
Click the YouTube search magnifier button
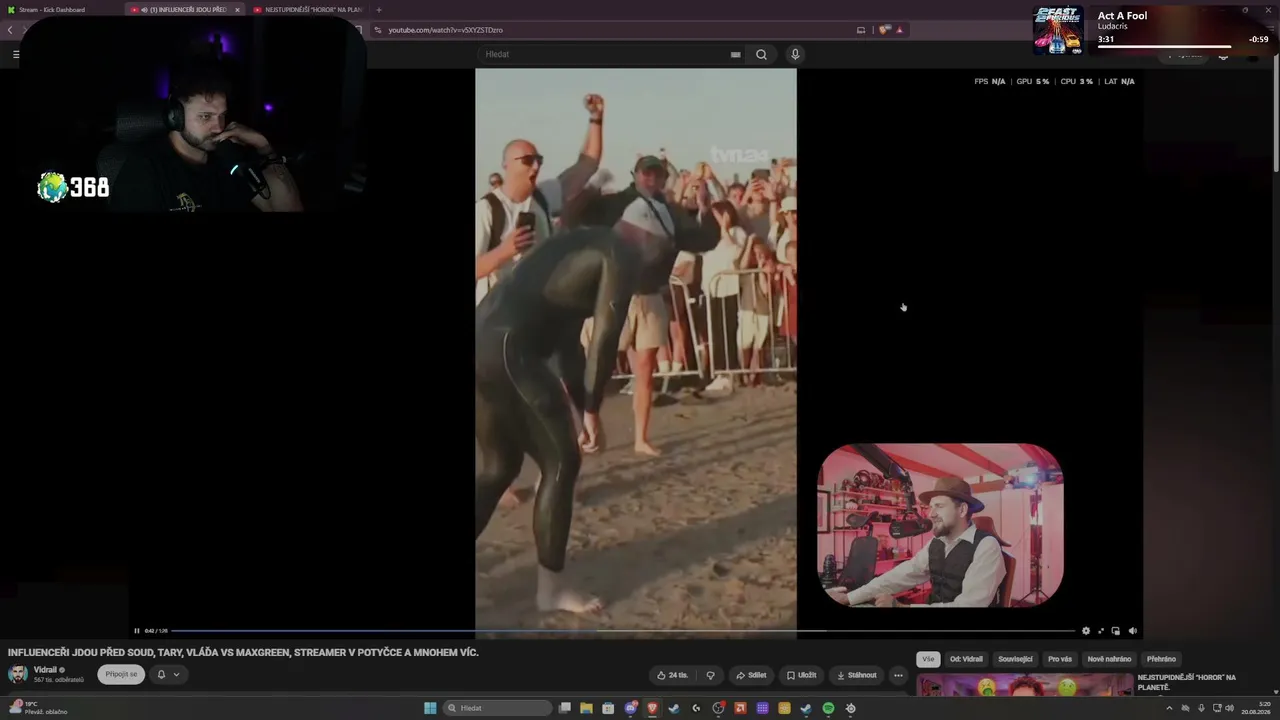pos(761,54)
